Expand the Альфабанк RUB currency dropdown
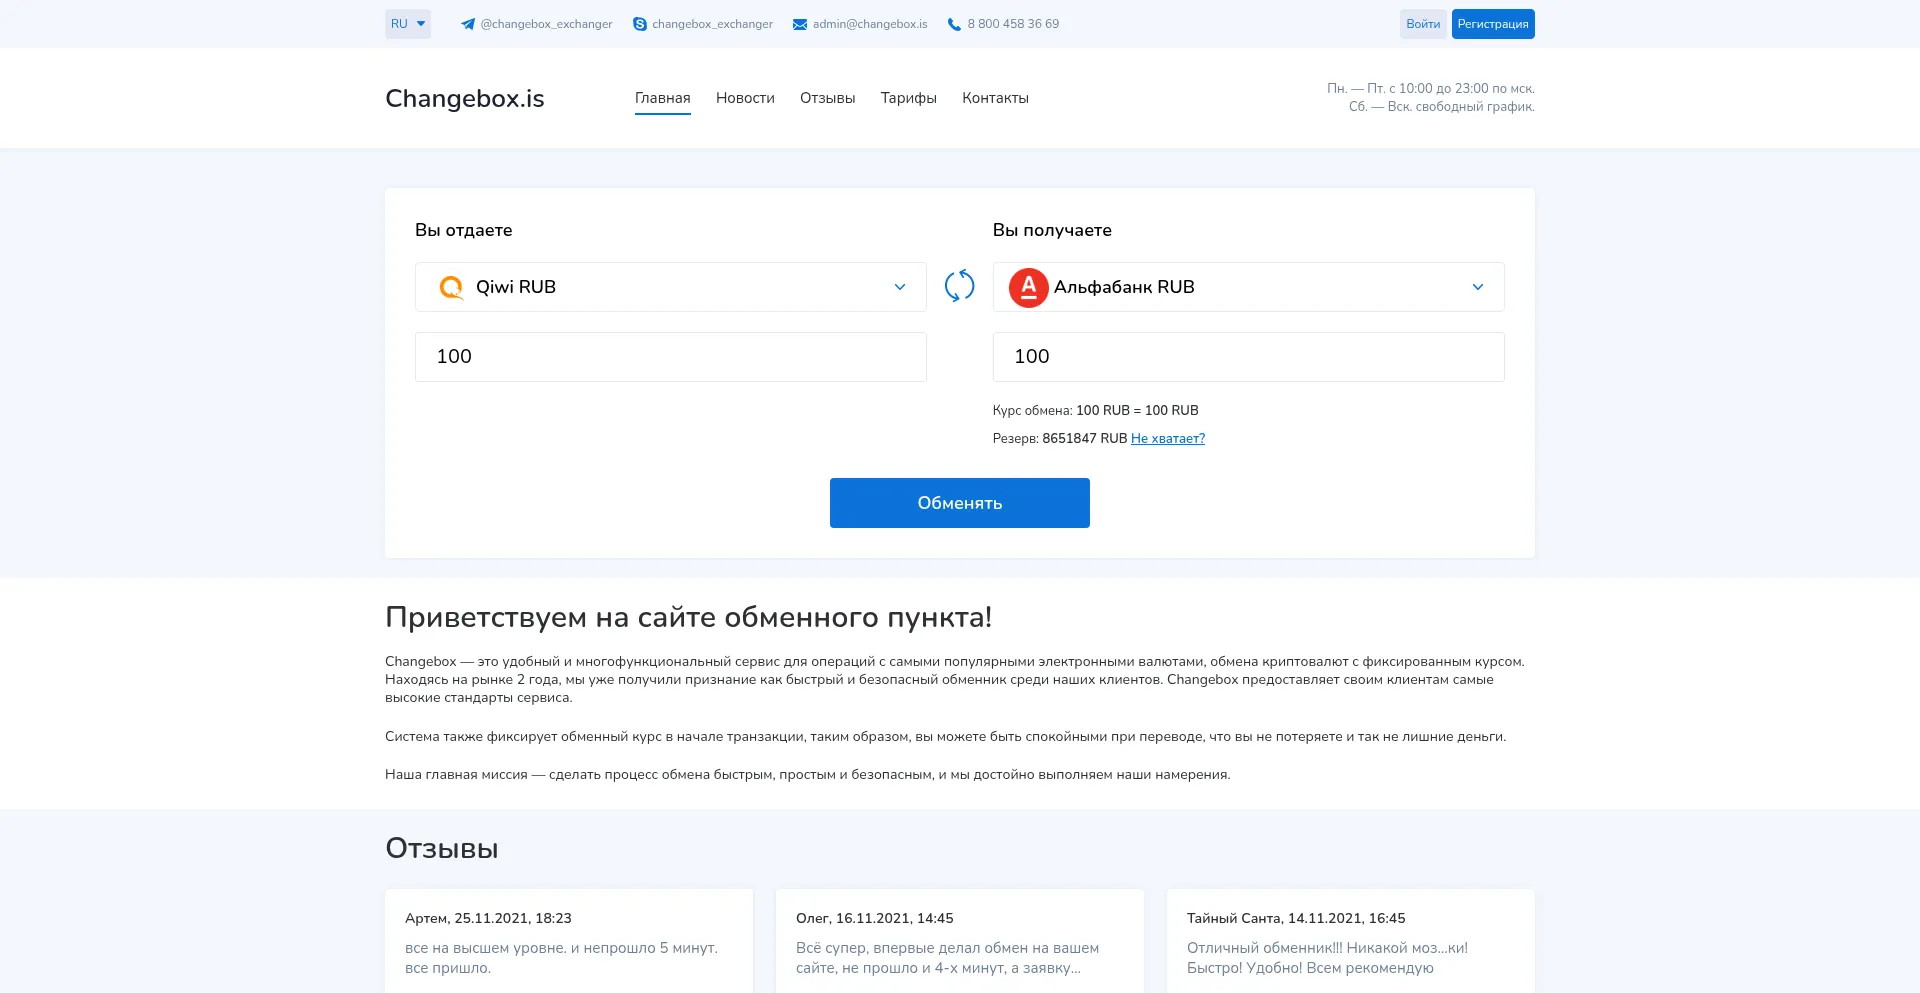The height and width of the screenshot is (993, 1920). tap(1478, 287)
